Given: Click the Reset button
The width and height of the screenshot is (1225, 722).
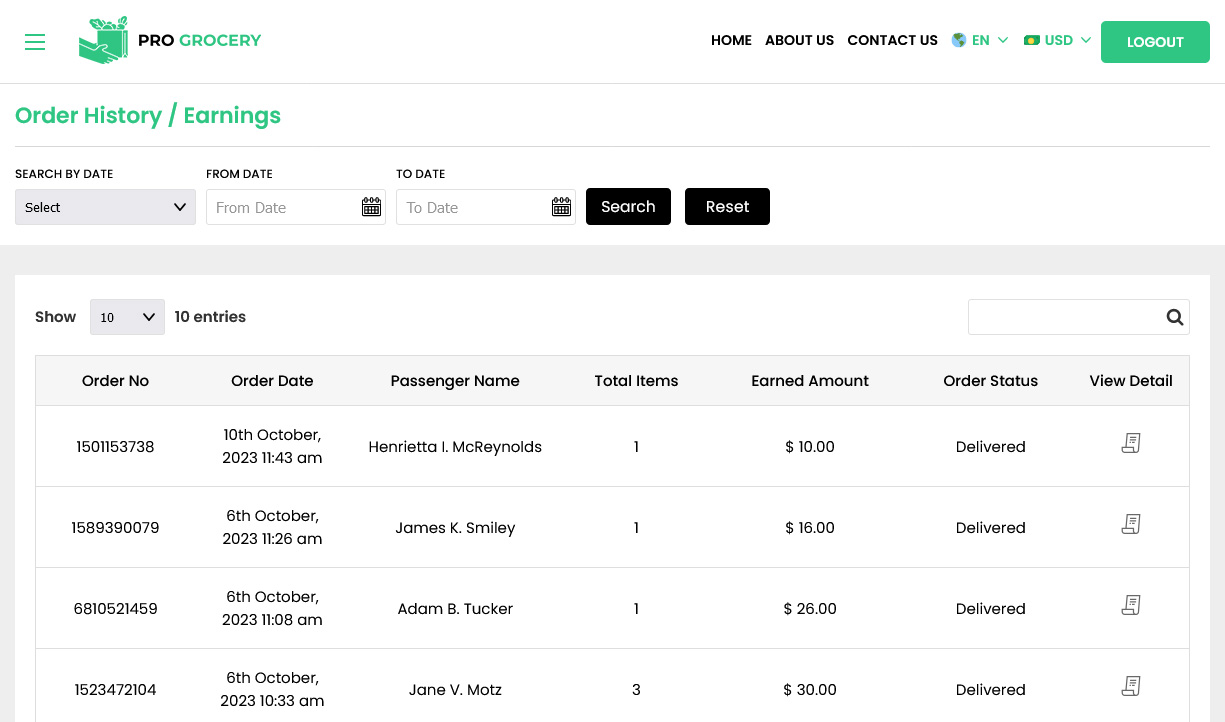Looking at the screenshot, I should pyautogui.click(x=727, y=207).
